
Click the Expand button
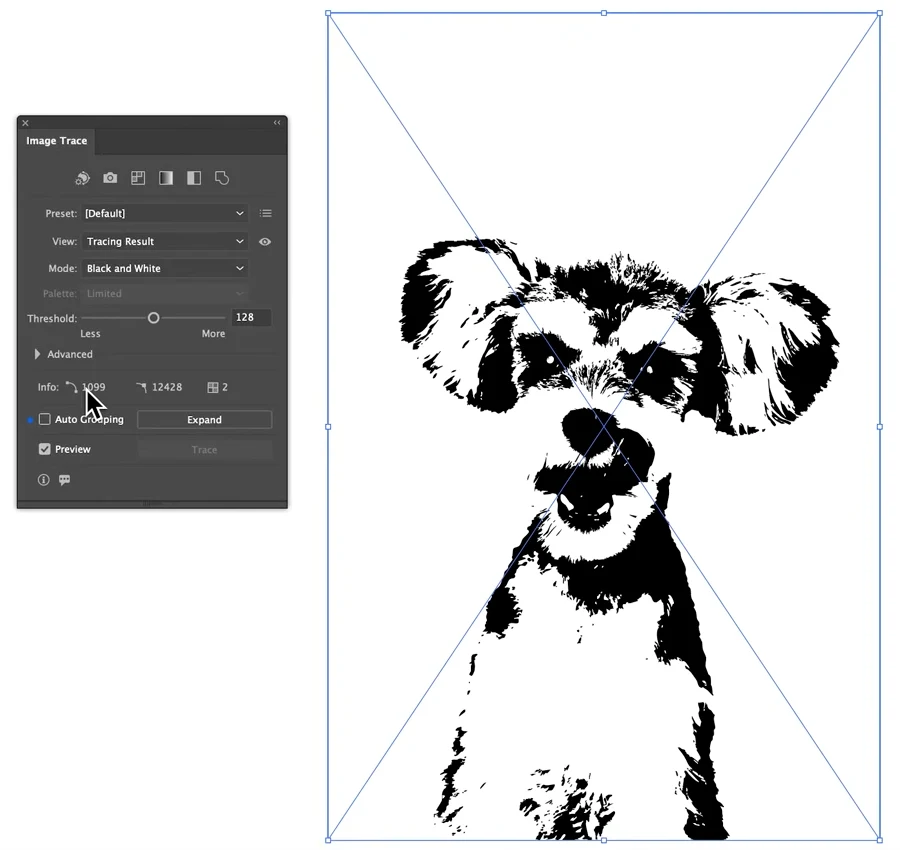[x=204, y=420]
